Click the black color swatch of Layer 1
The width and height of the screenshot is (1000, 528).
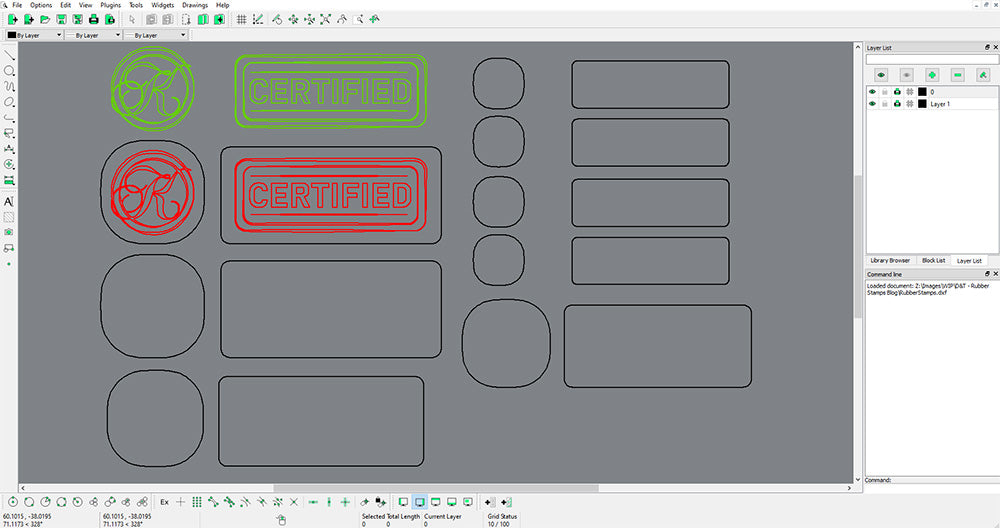click(x=922, y=104)
